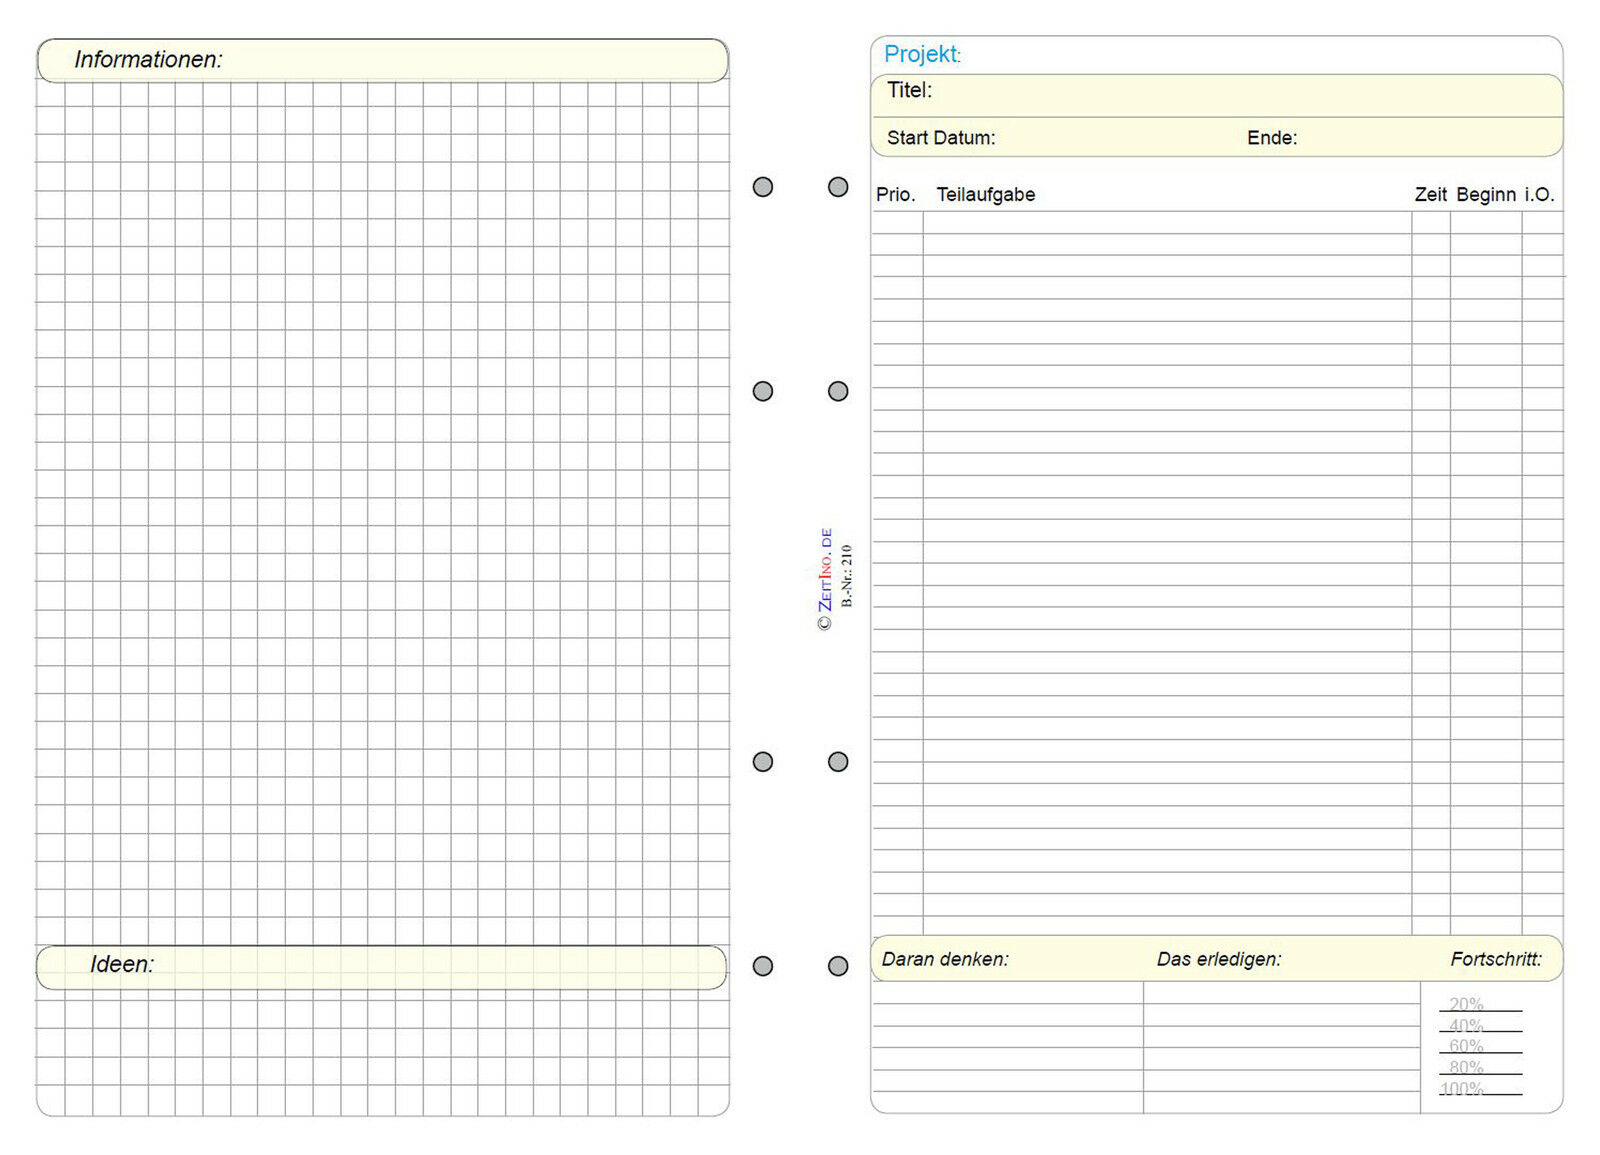Click the Prio. column header

coord(896,195)
